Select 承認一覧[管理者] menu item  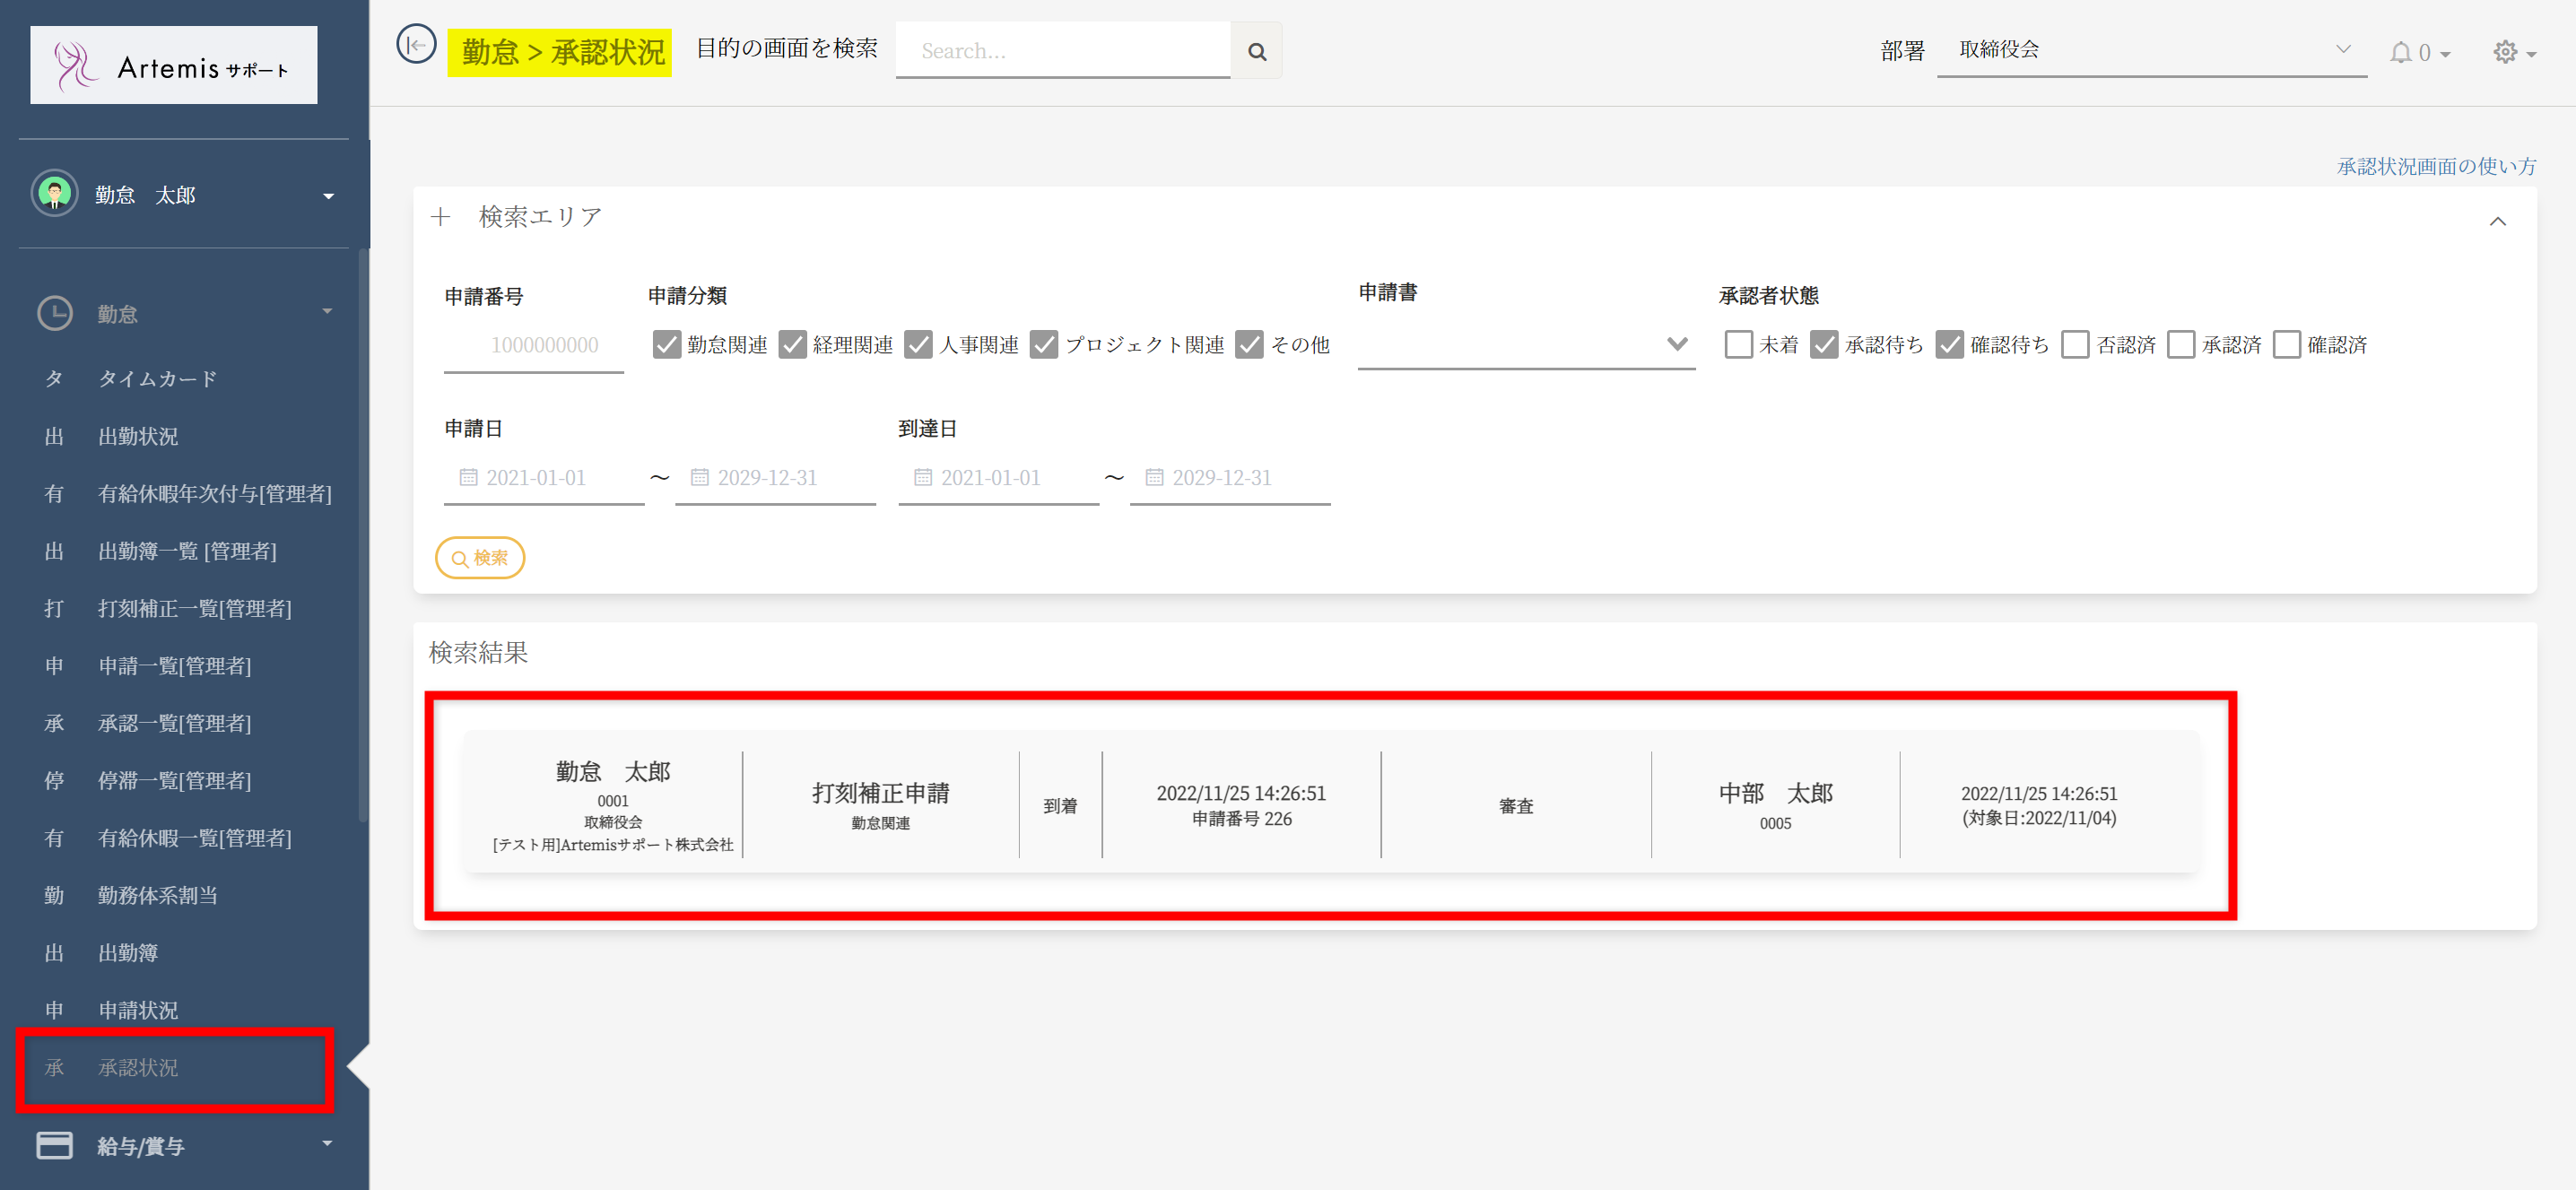click(x=174, y=723)
